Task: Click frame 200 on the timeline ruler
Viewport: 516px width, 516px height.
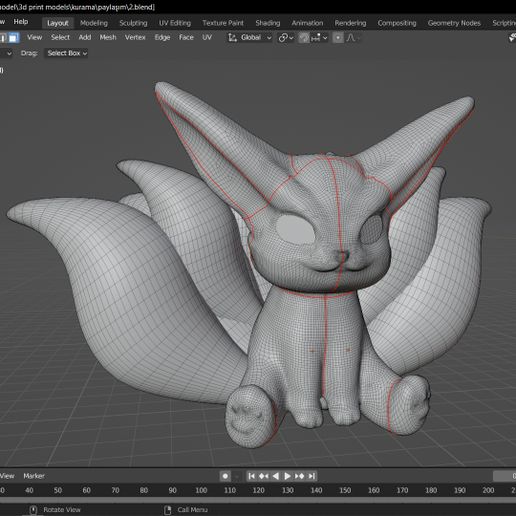Action: (x=488, y=490)
